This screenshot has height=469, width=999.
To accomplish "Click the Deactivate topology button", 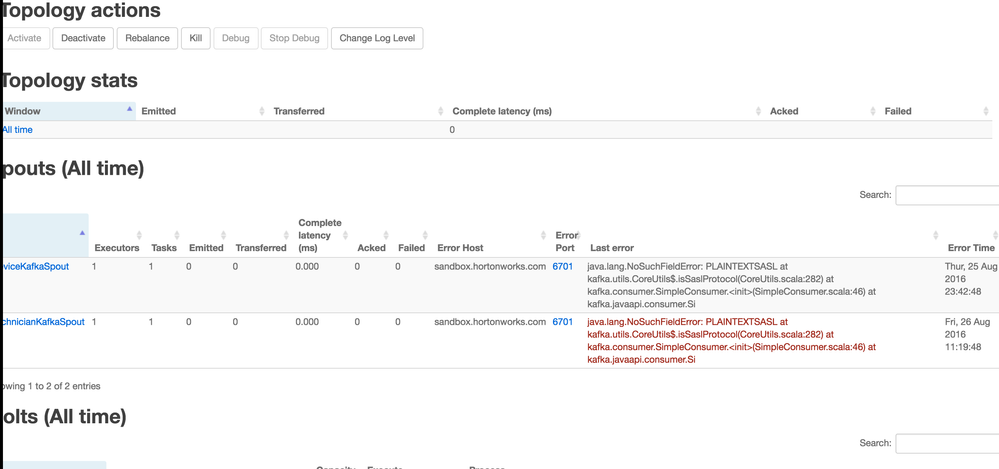I will point(83,38).
